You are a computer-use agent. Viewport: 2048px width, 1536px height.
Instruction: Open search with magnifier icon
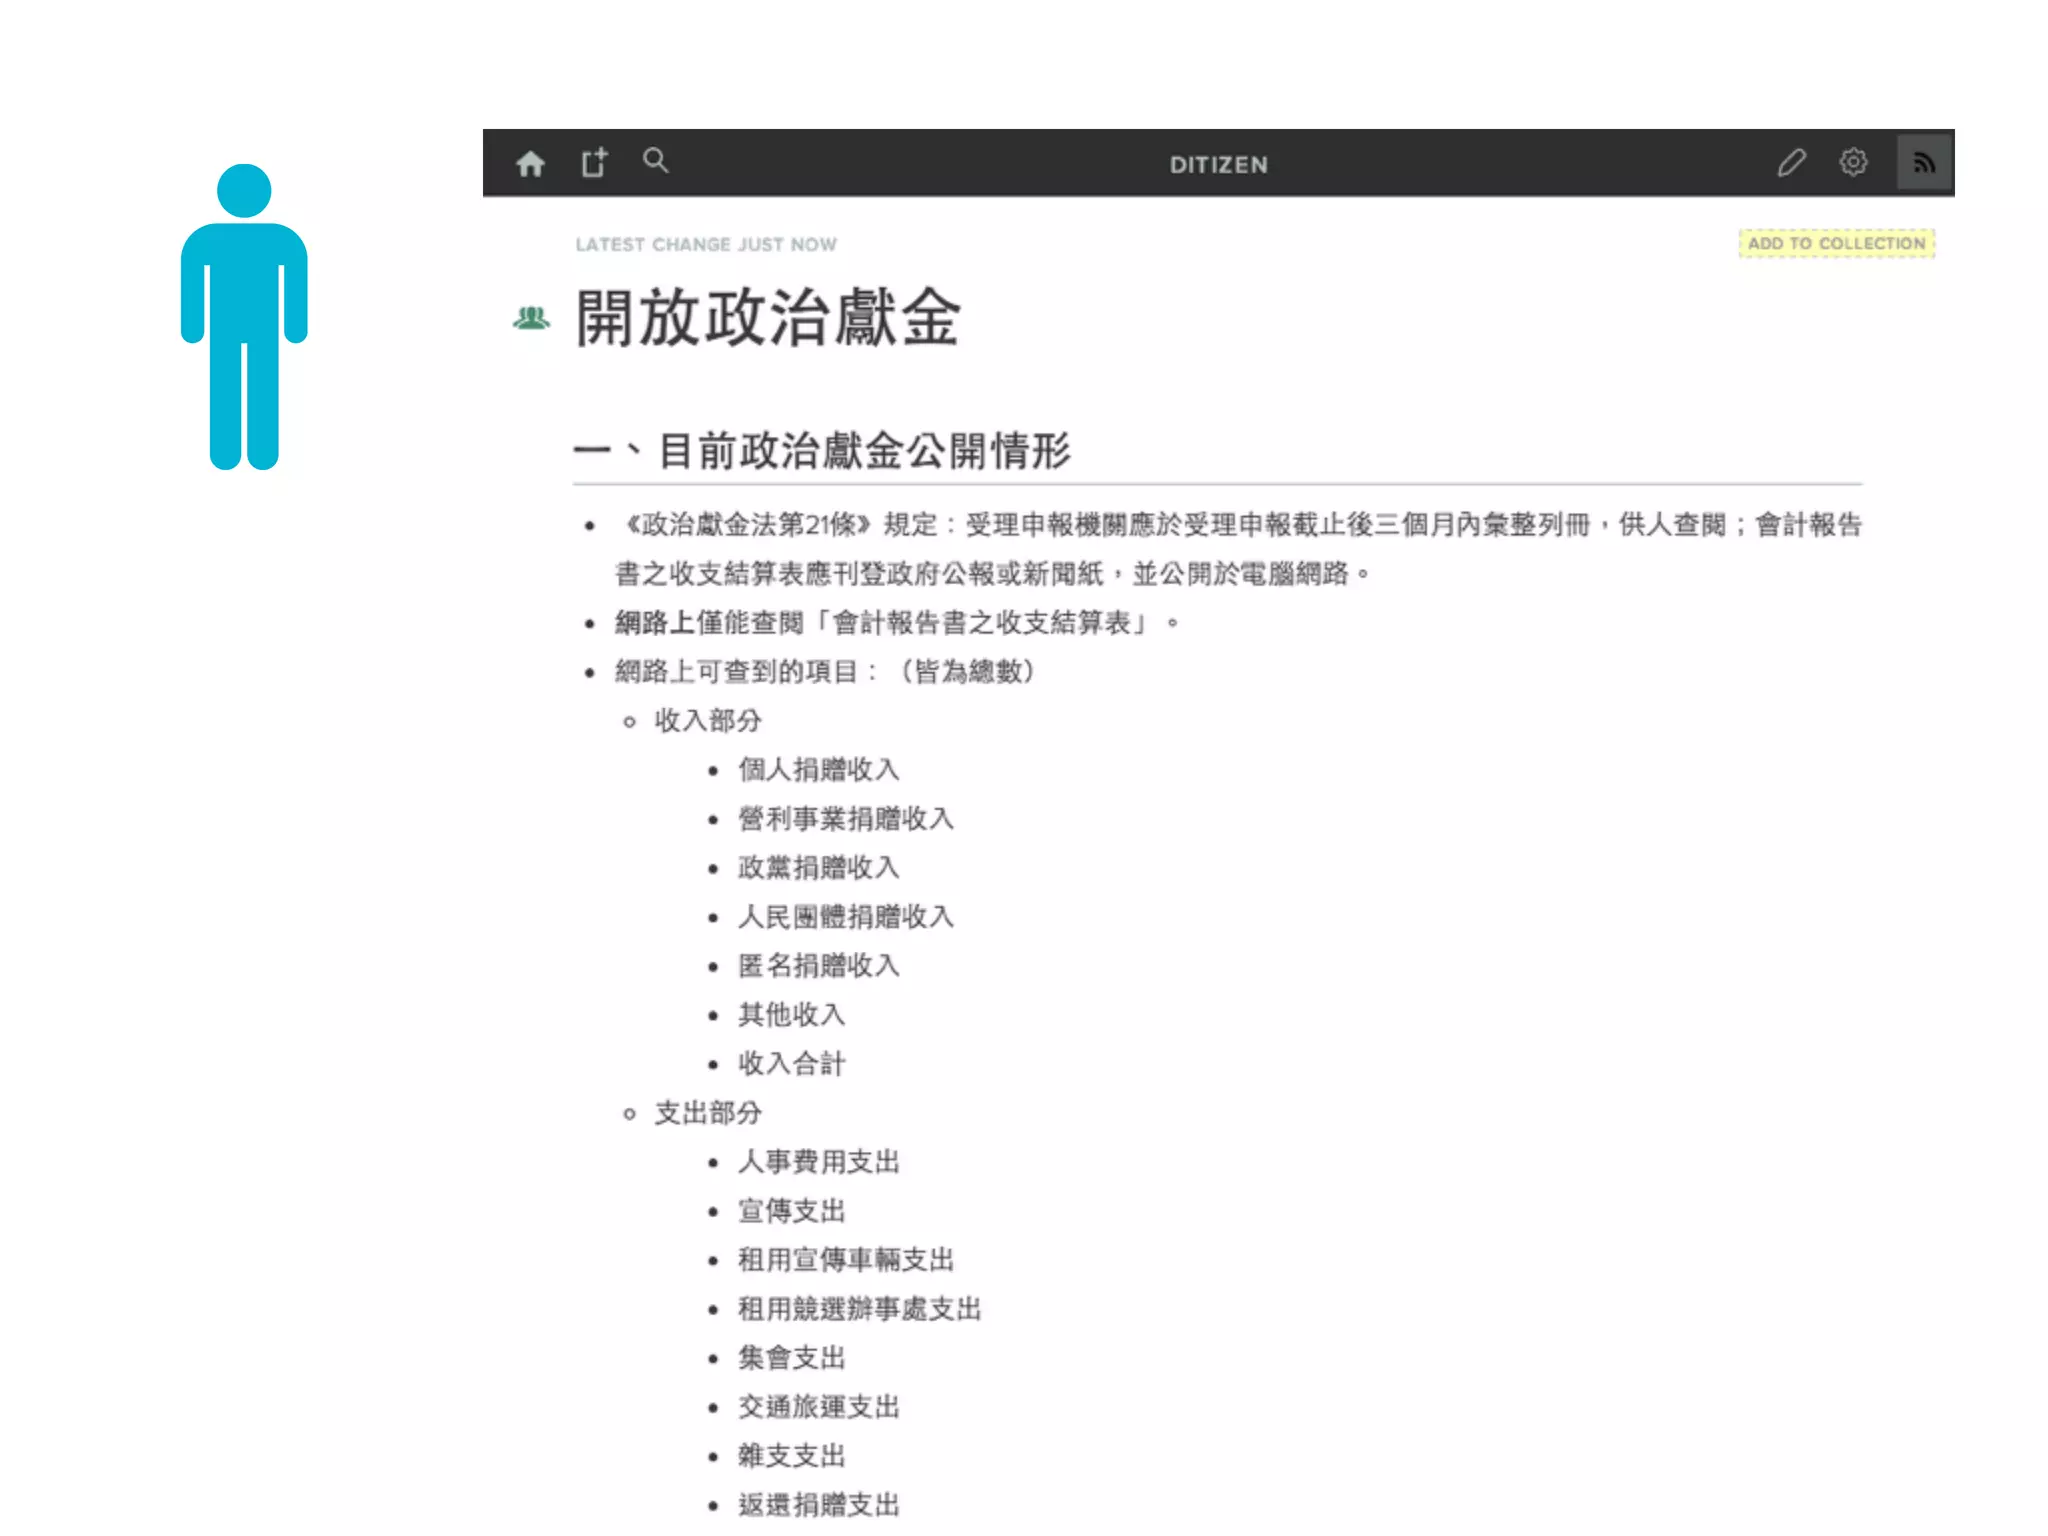(x=655, y=160)
